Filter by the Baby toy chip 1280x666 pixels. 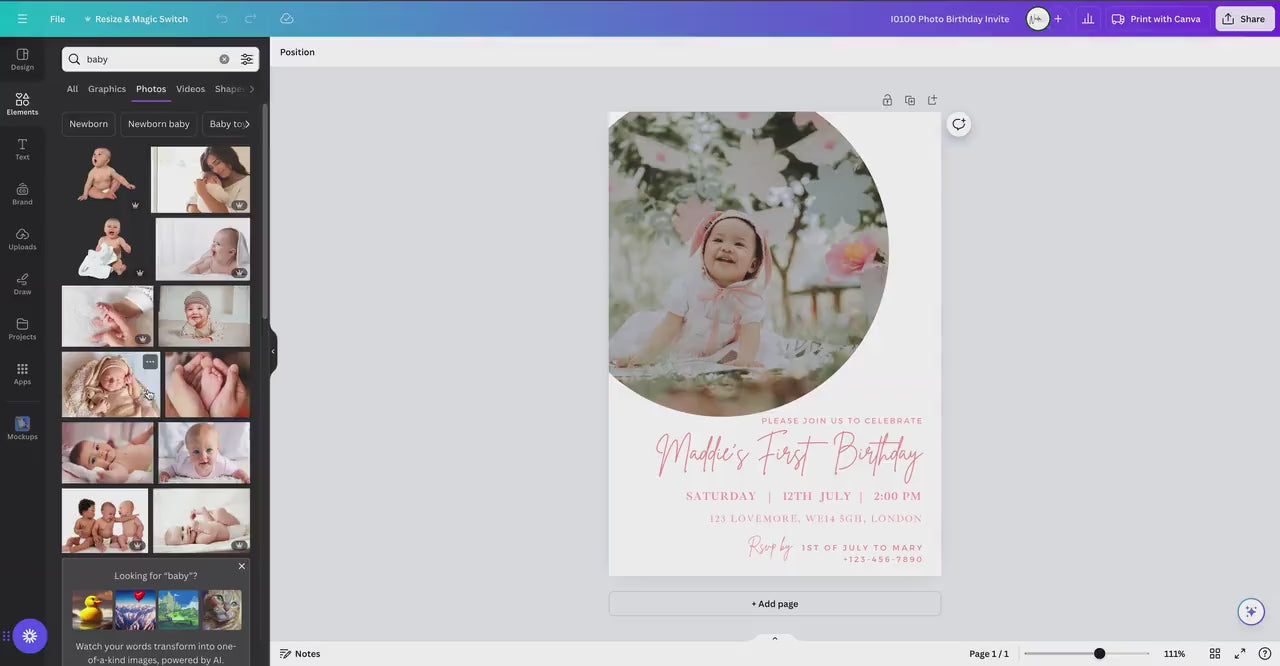click(x=228, y=124)
